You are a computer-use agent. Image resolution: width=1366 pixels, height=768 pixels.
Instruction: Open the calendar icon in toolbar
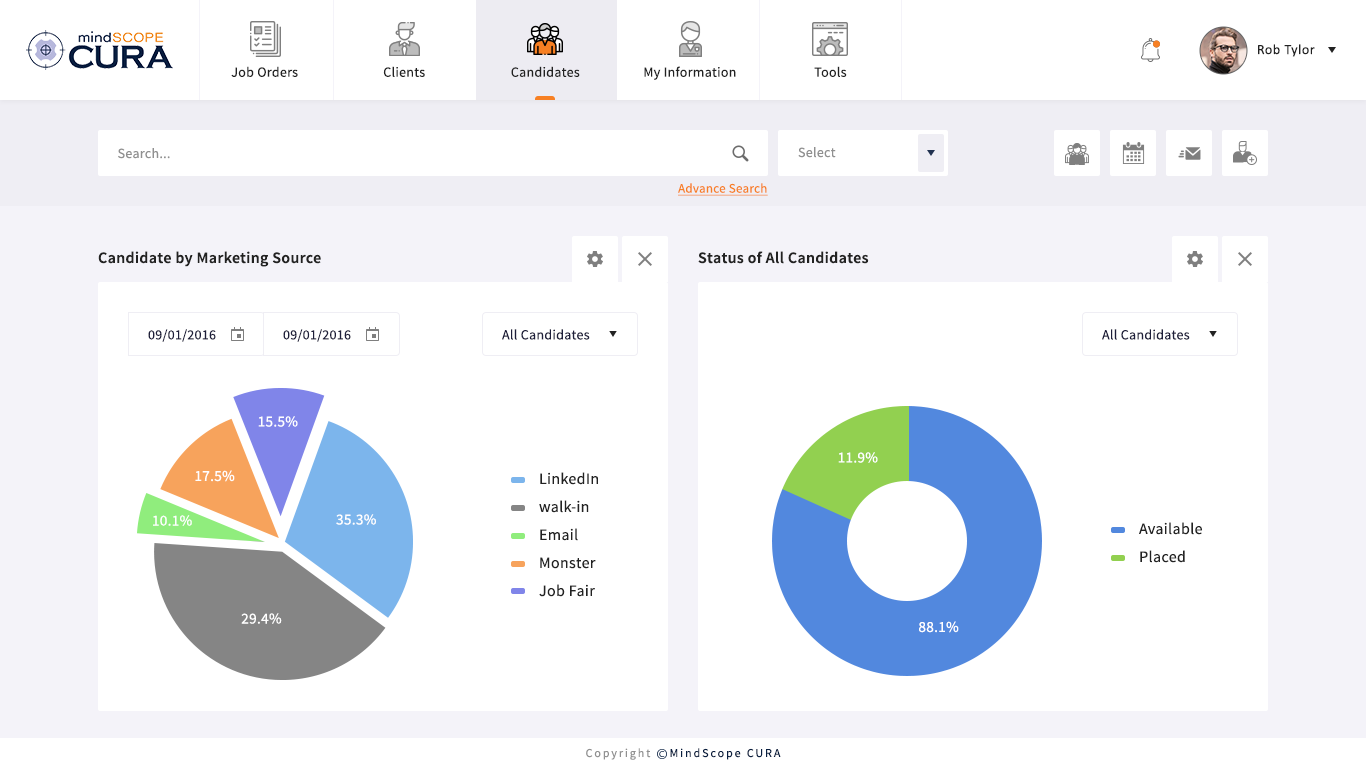[1133, 153]
